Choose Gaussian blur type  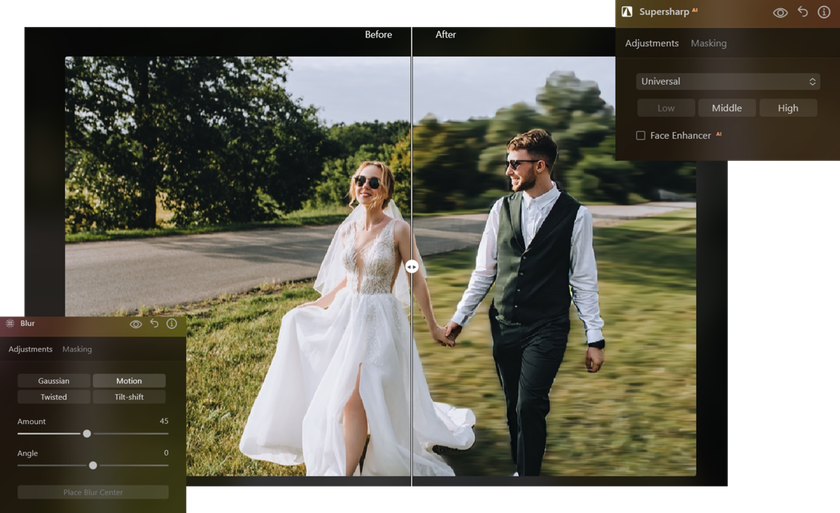click(x=54, y=381)
